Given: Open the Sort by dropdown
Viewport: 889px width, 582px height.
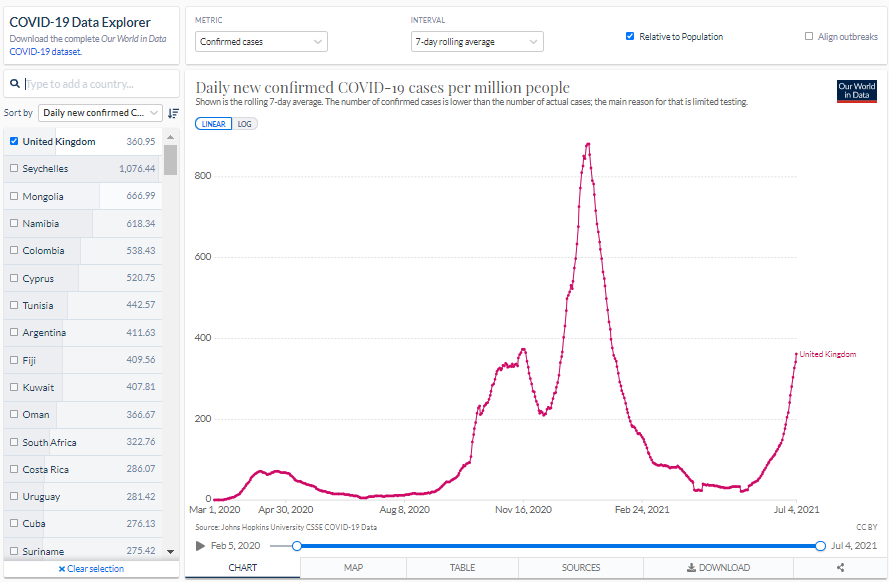Looking at the screenshot, I should pos(100,113).
